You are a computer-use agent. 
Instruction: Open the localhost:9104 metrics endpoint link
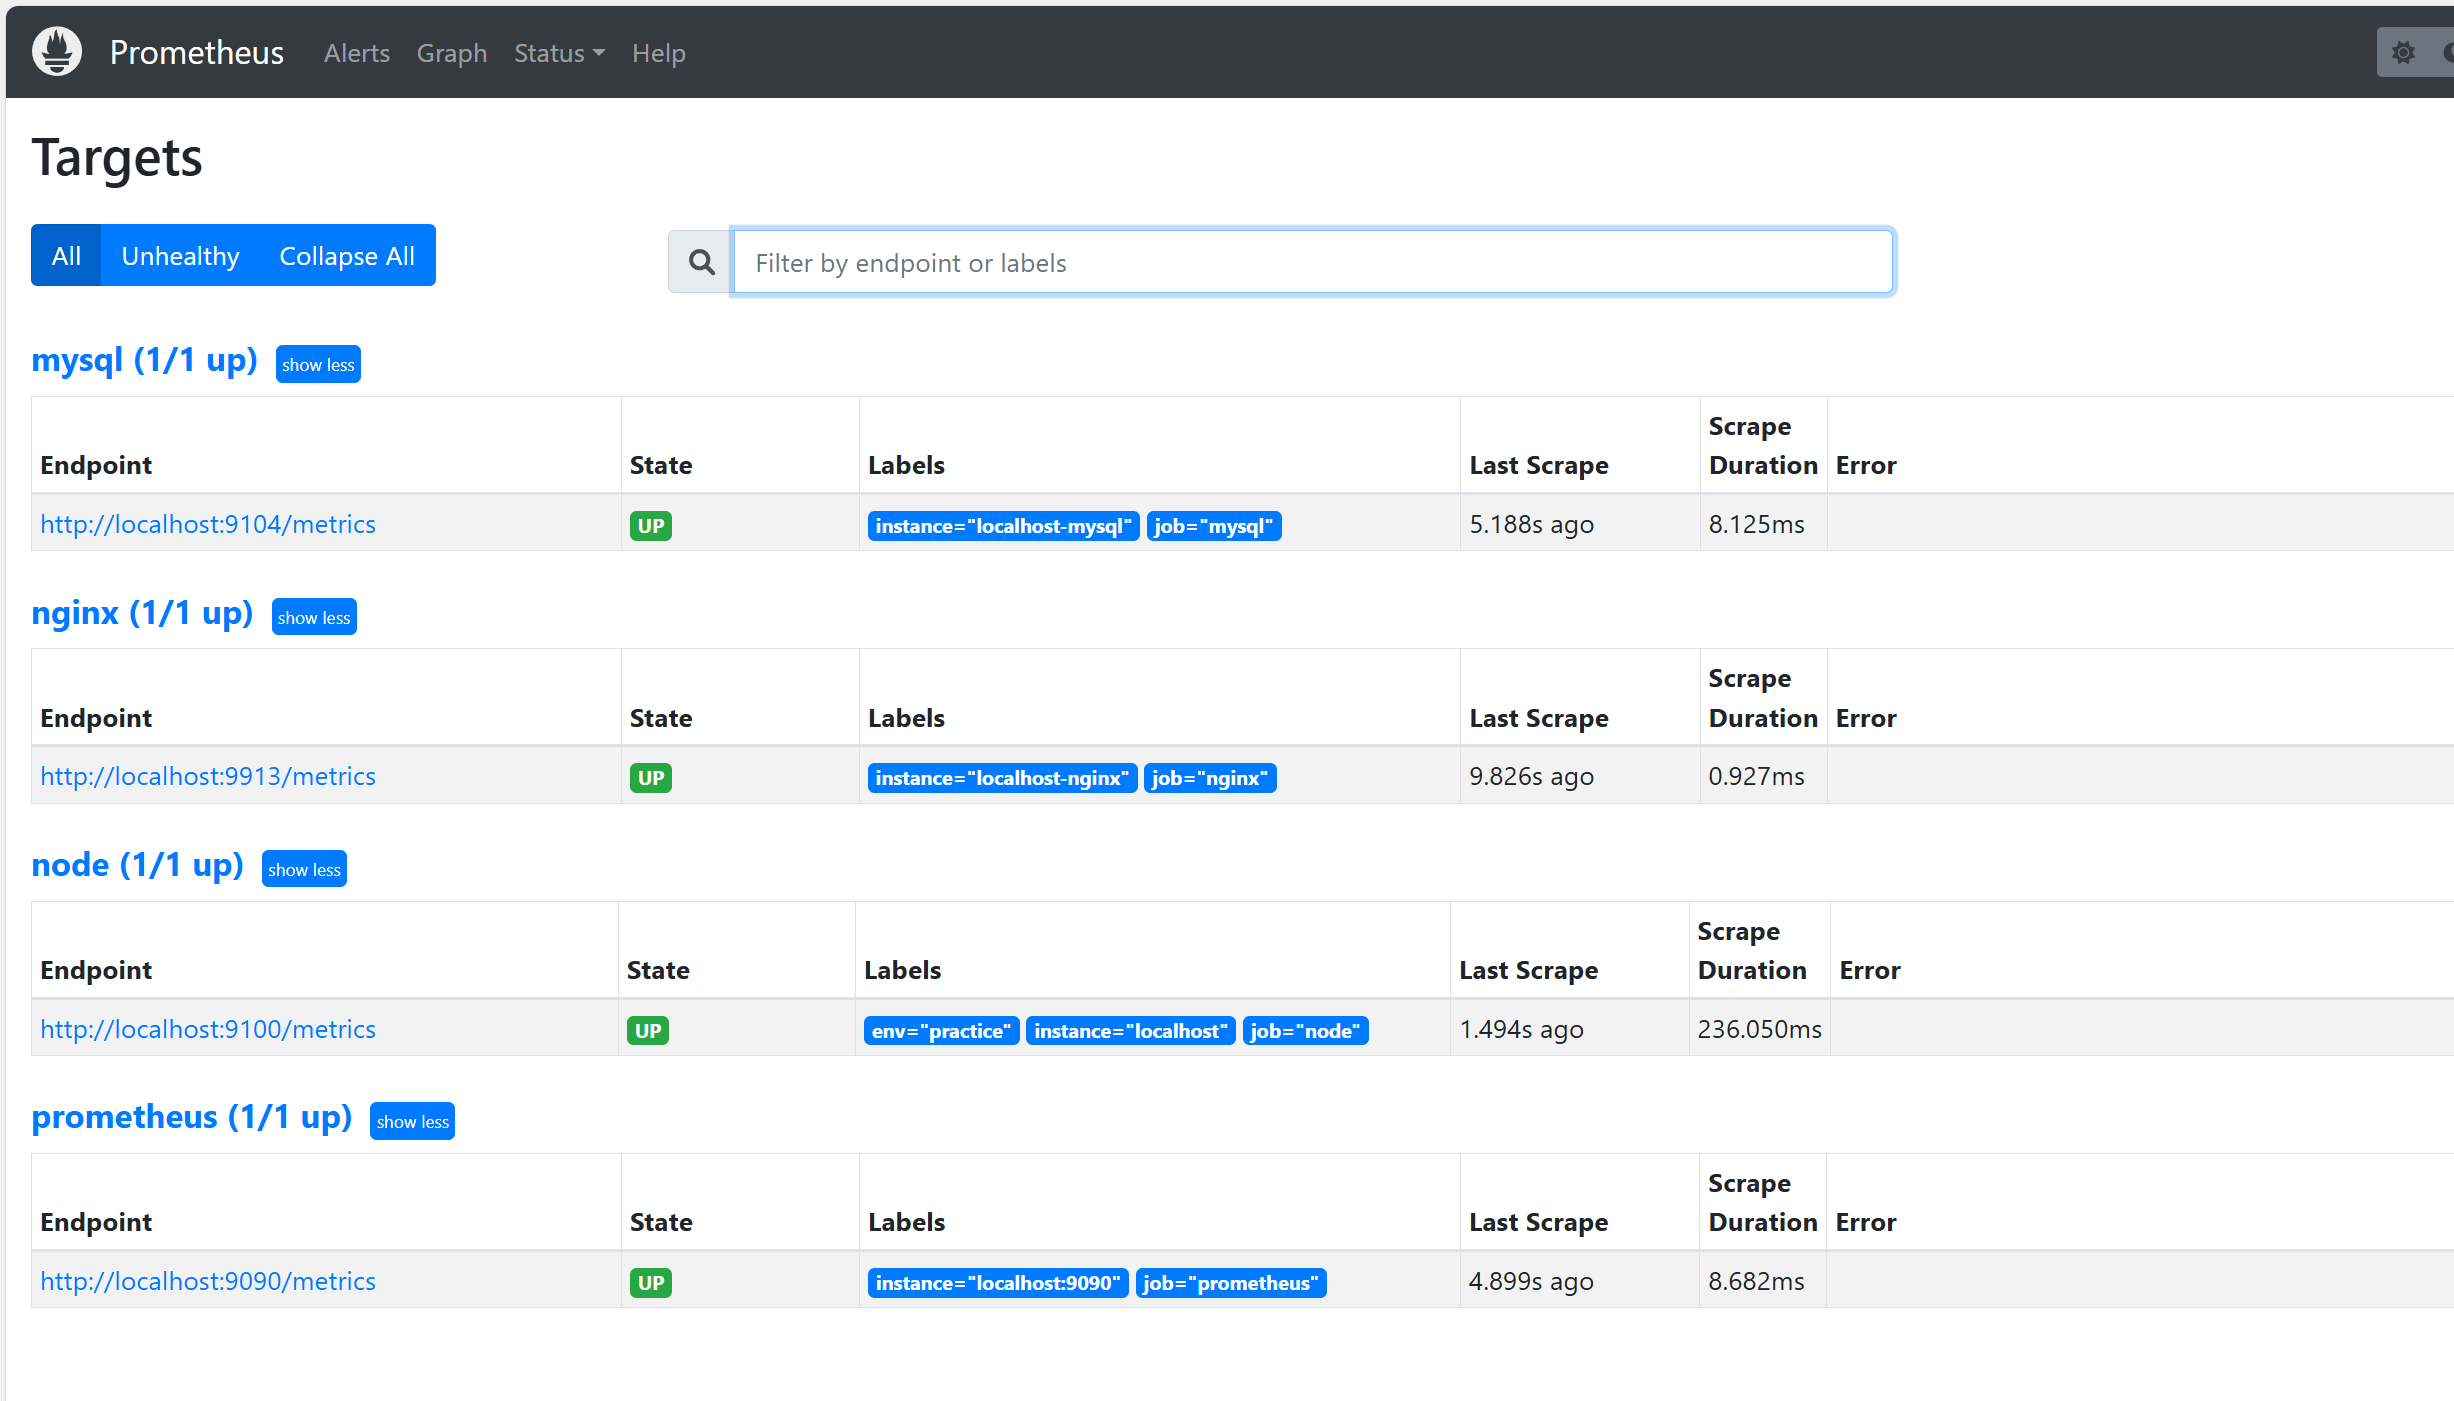pos(208,524)
